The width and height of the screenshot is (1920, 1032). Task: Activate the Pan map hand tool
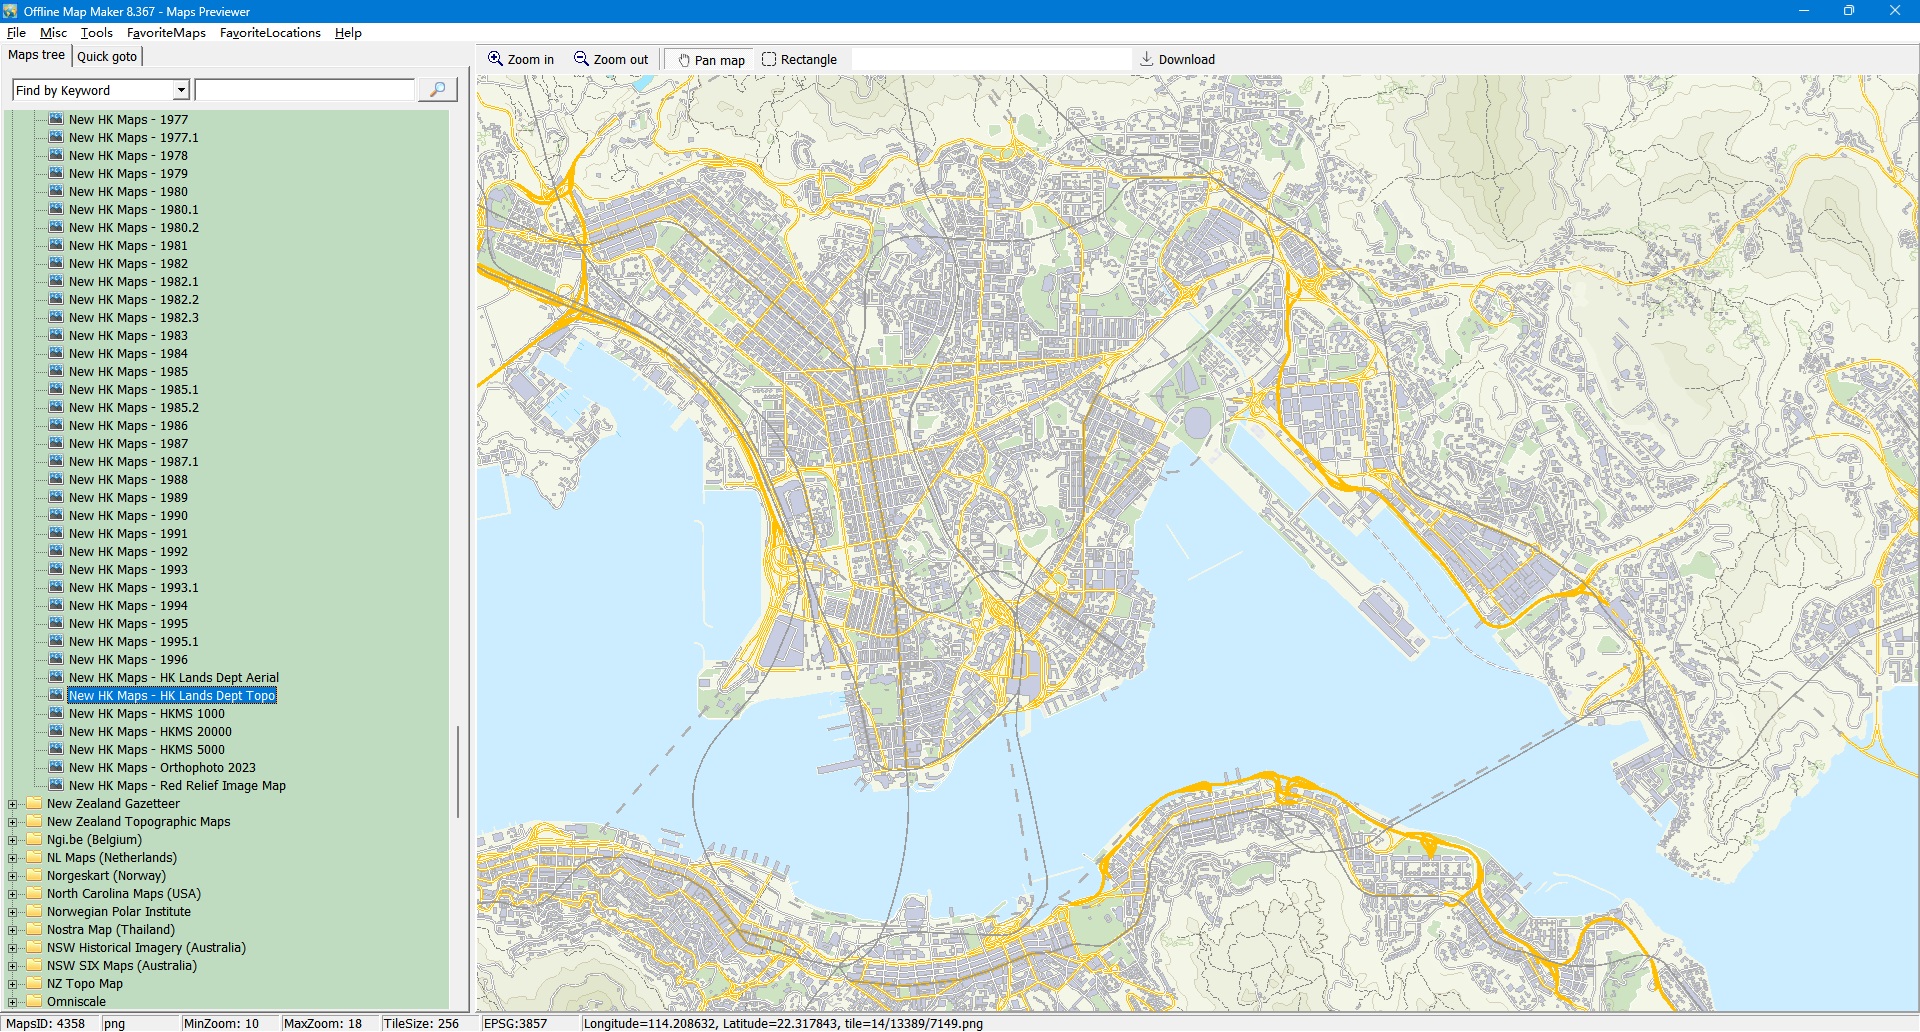(711, 60)
